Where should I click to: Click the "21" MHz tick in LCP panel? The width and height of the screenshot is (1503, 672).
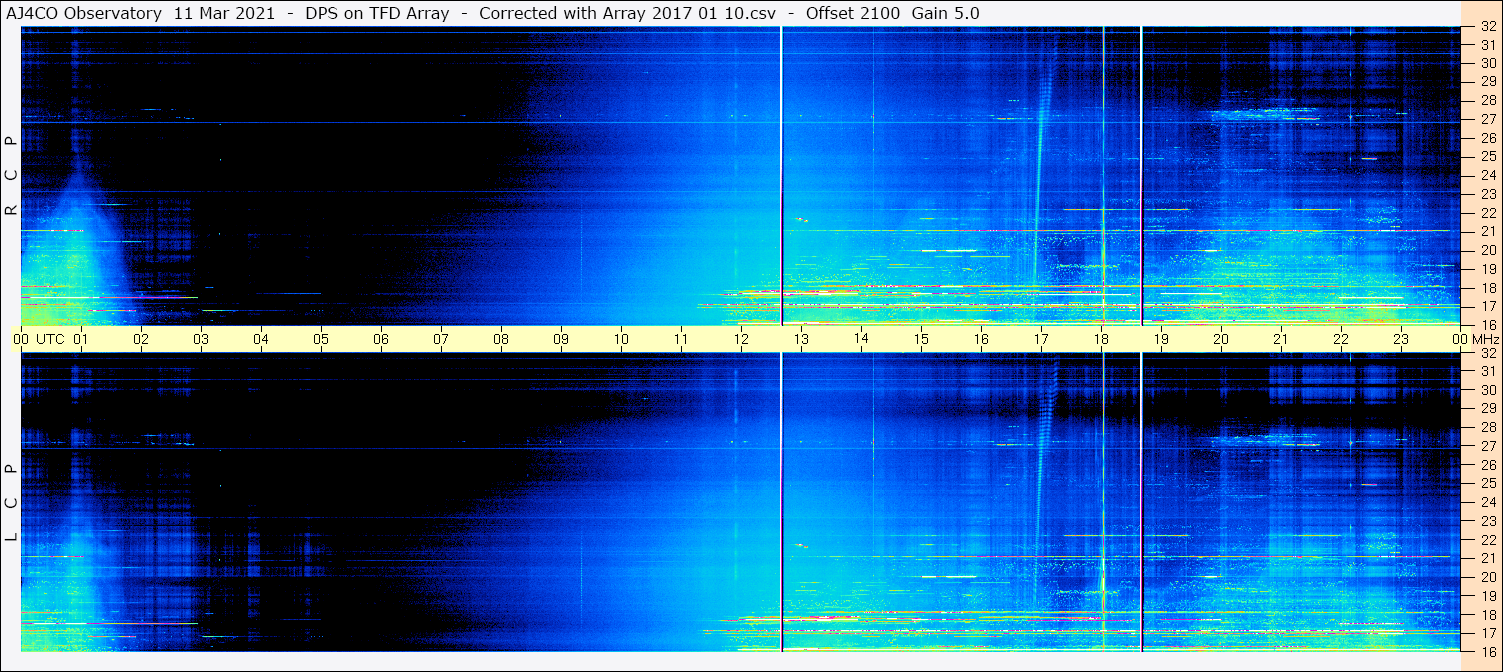1487,558
